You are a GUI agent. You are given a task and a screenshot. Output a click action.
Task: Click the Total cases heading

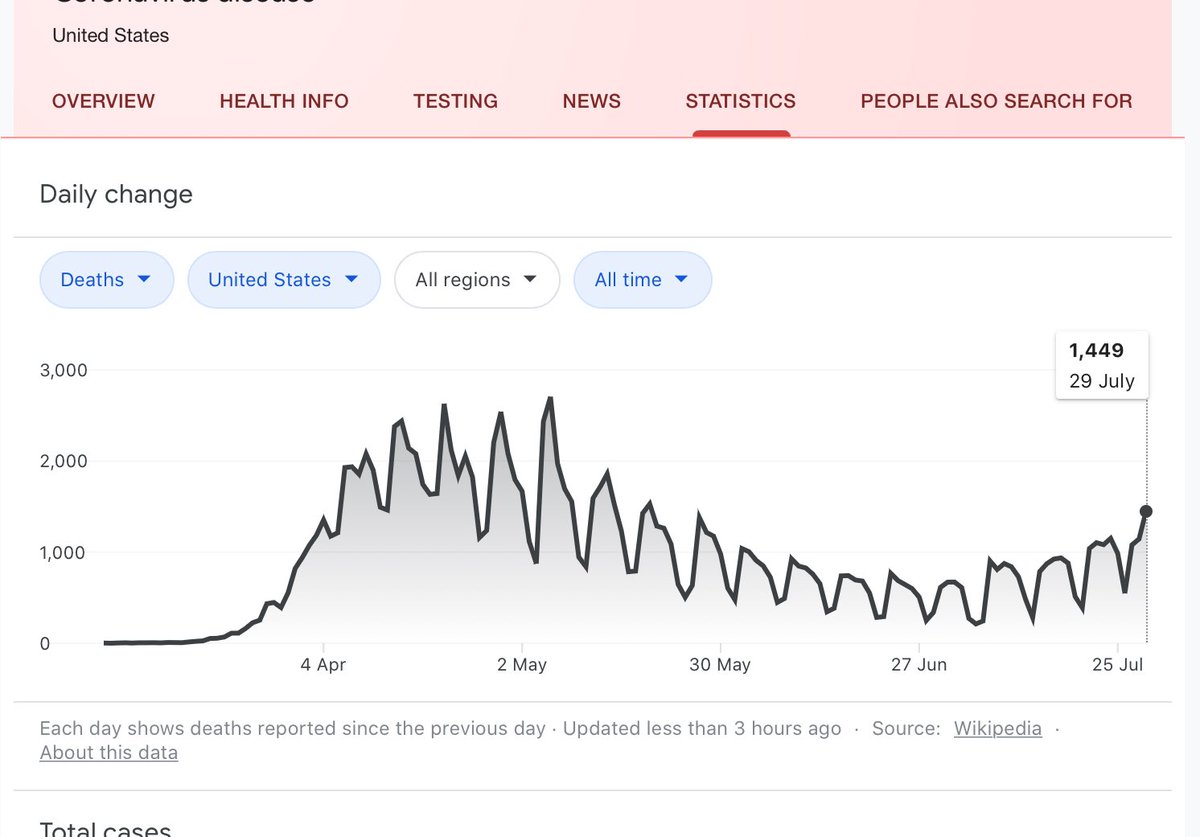coord(105,829)
